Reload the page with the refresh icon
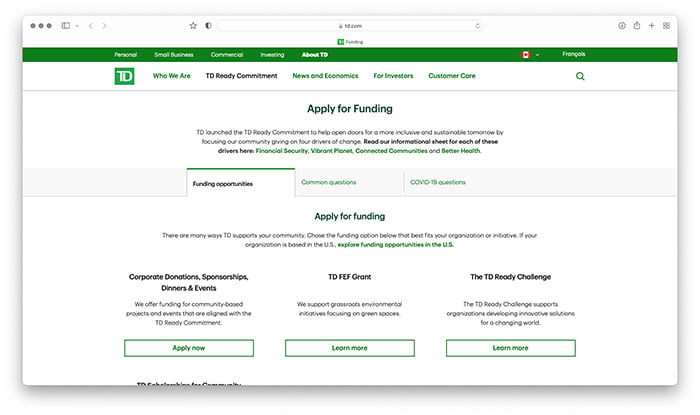700x415 pixels. point(478,26)
